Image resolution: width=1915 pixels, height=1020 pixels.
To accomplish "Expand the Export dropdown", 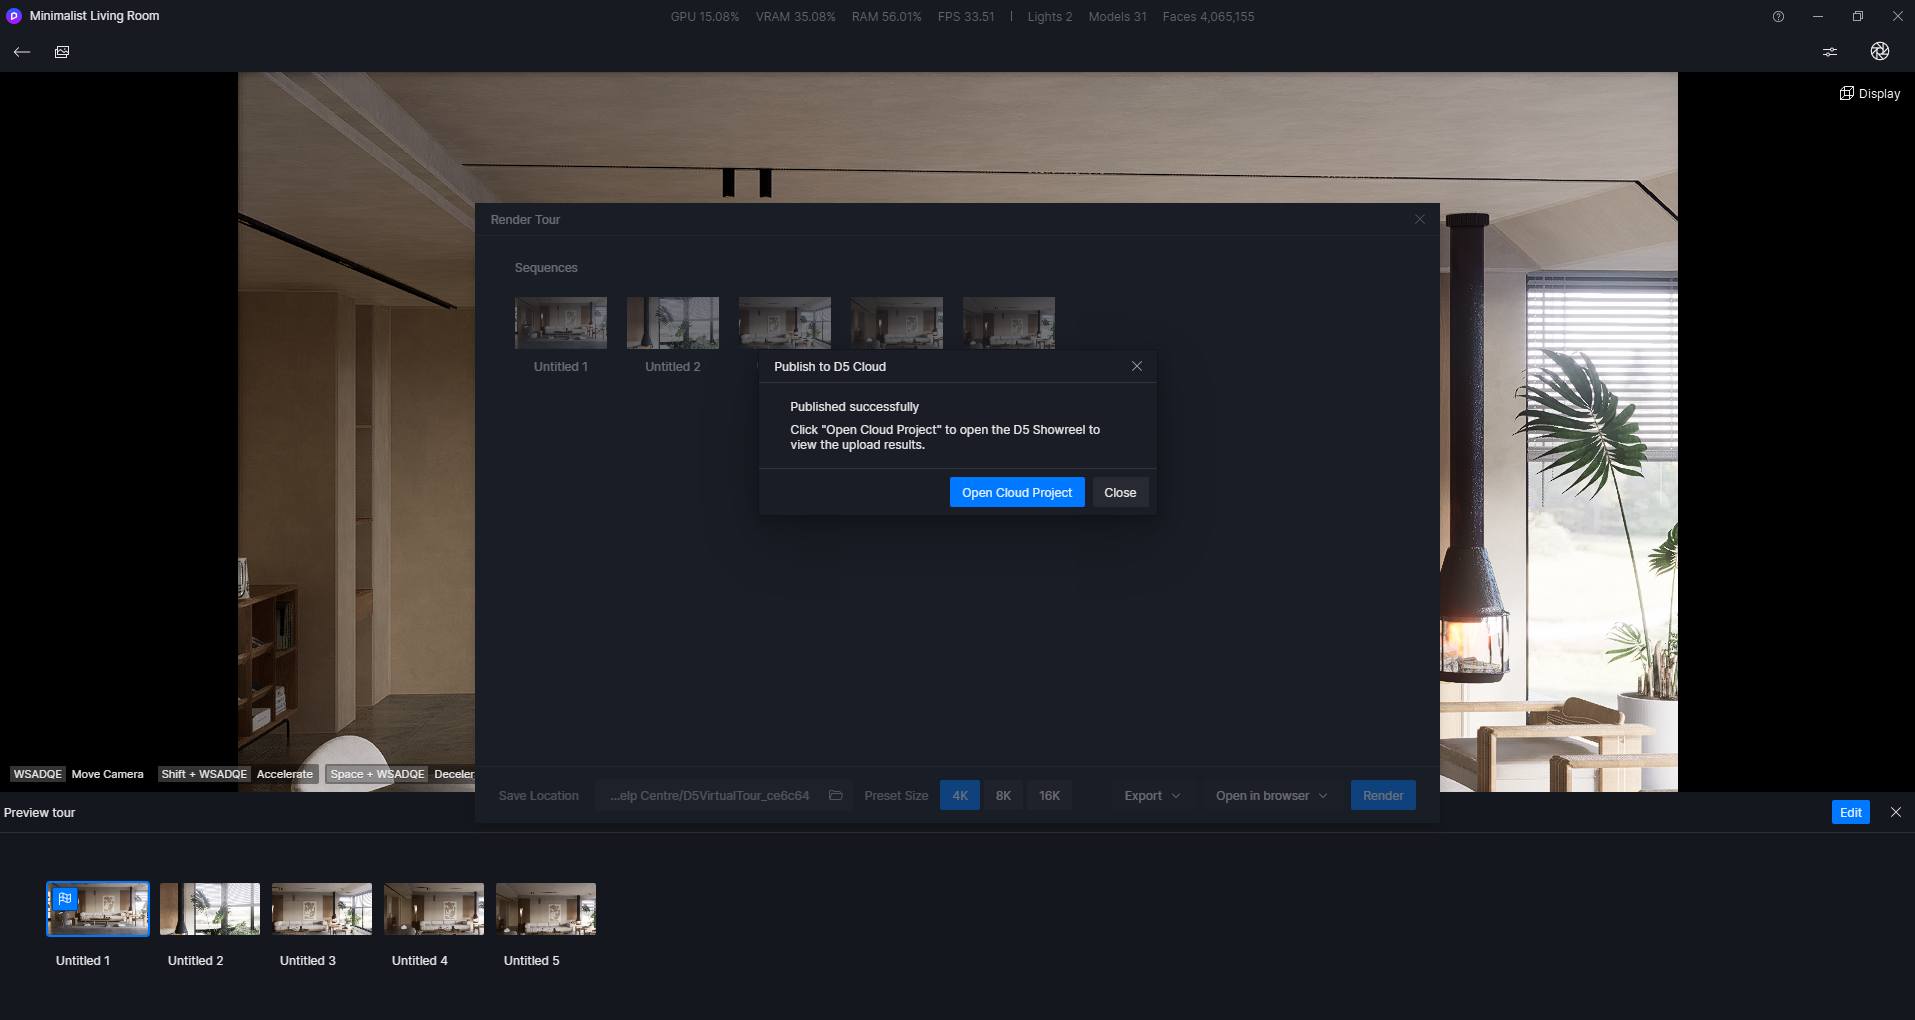I will (x=1152, y=795).
